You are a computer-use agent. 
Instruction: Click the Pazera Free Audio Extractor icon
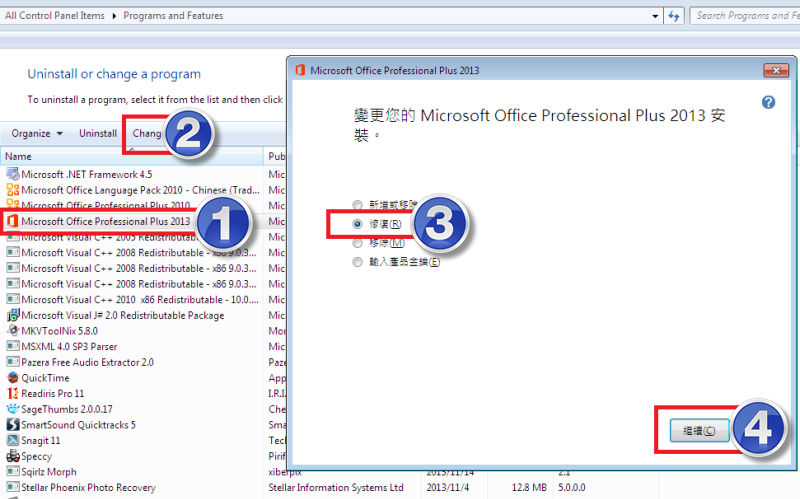coord(13,362)
